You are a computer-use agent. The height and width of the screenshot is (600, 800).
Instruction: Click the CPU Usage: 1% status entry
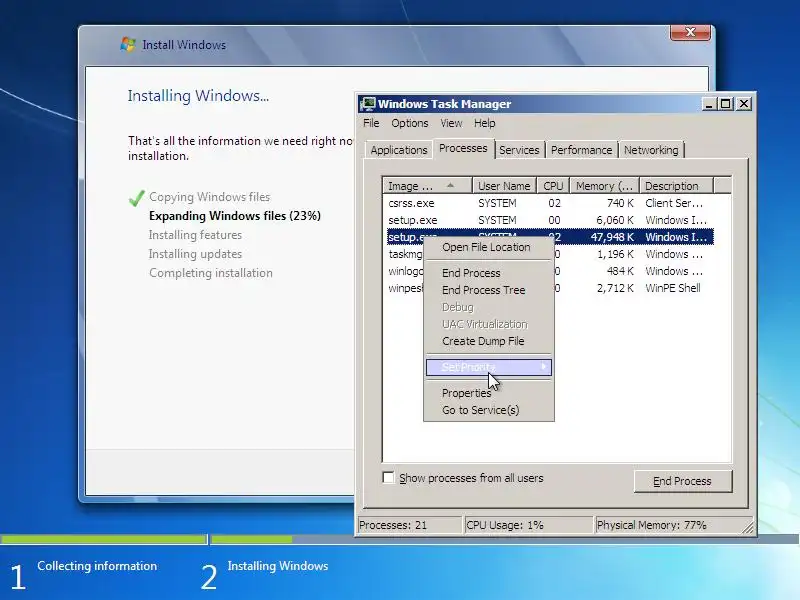point(529,525)
